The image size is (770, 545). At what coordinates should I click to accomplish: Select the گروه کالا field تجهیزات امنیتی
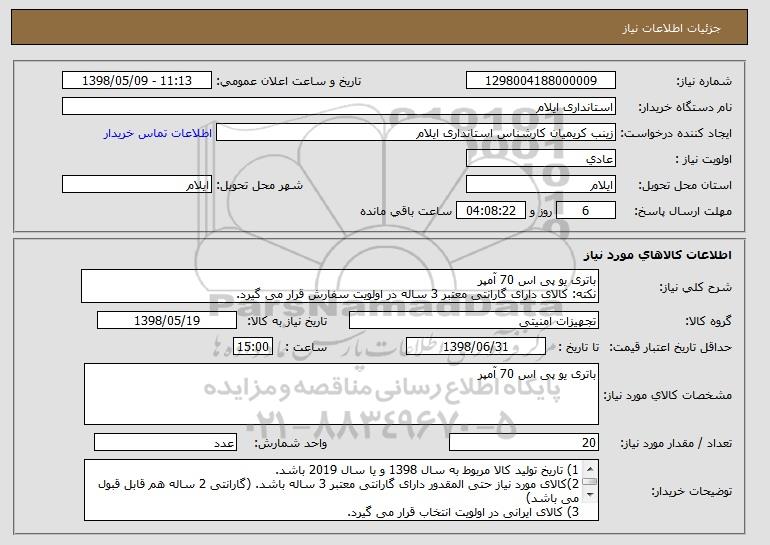[x=474, y=321]
